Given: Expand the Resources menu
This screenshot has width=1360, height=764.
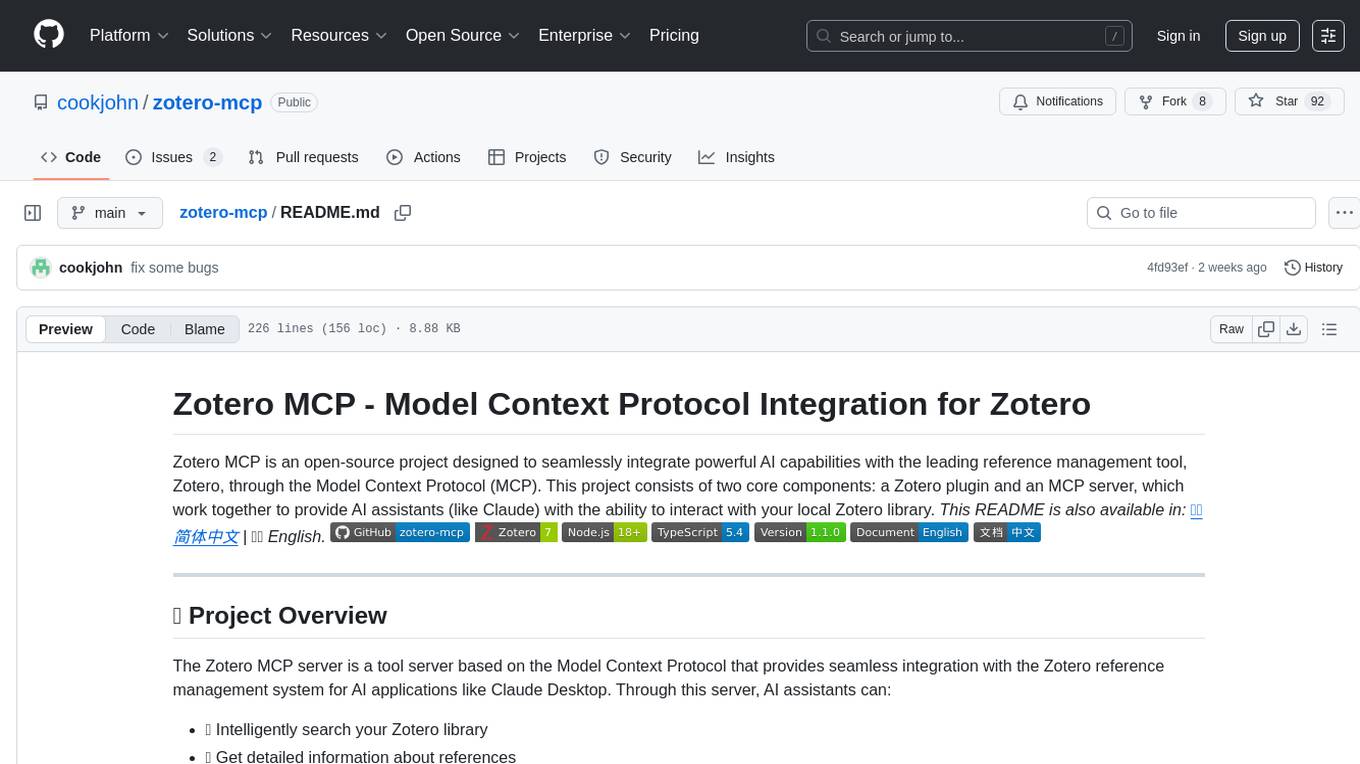Looking at the screenshot, I should pos(339,35).
